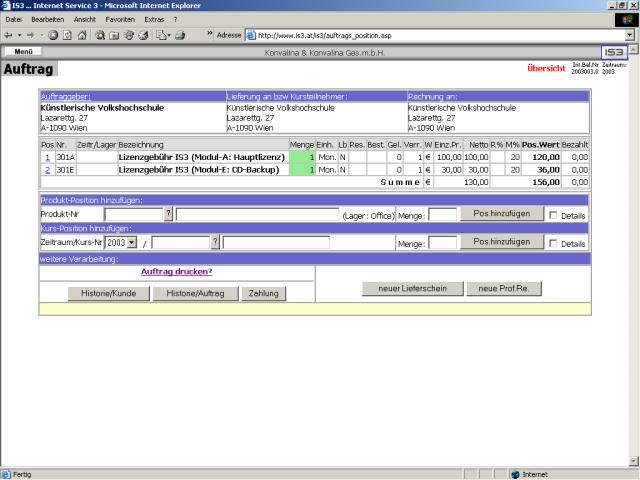Click Auftrag drucken link
The image size is (640, 480).
[177, 272]
